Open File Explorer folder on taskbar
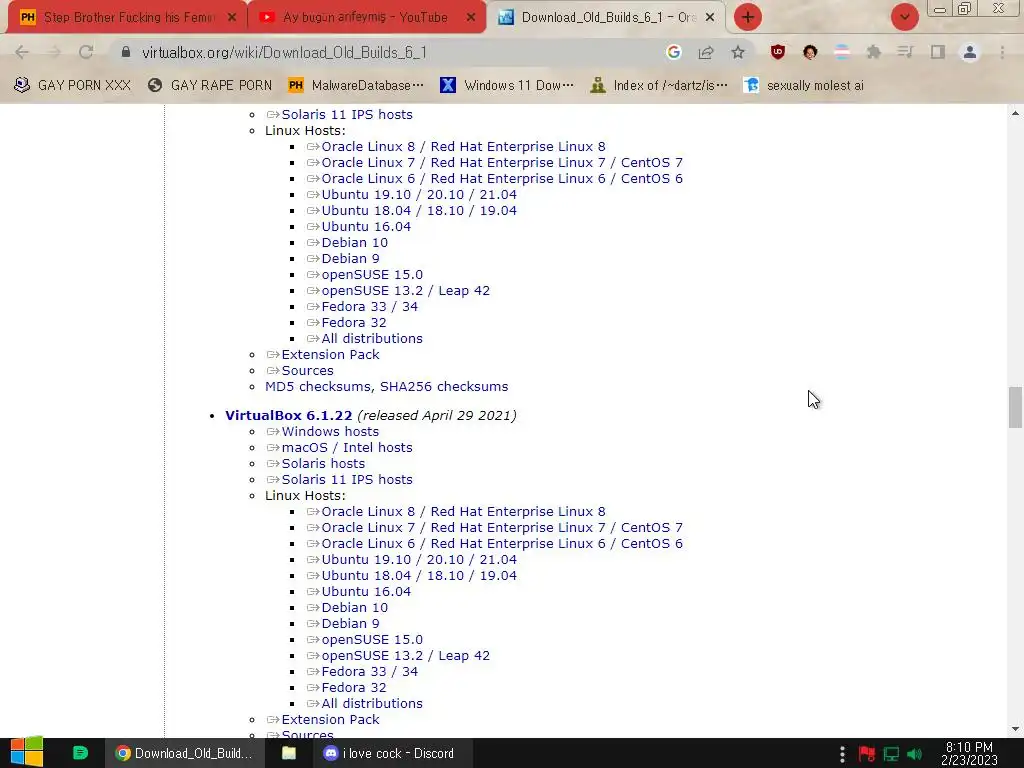 coord(289,753)
